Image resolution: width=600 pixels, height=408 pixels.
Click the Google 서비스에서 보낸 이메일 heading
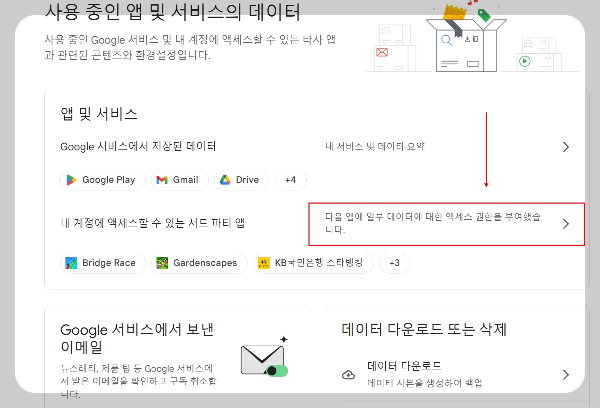(x=137, y=338)
